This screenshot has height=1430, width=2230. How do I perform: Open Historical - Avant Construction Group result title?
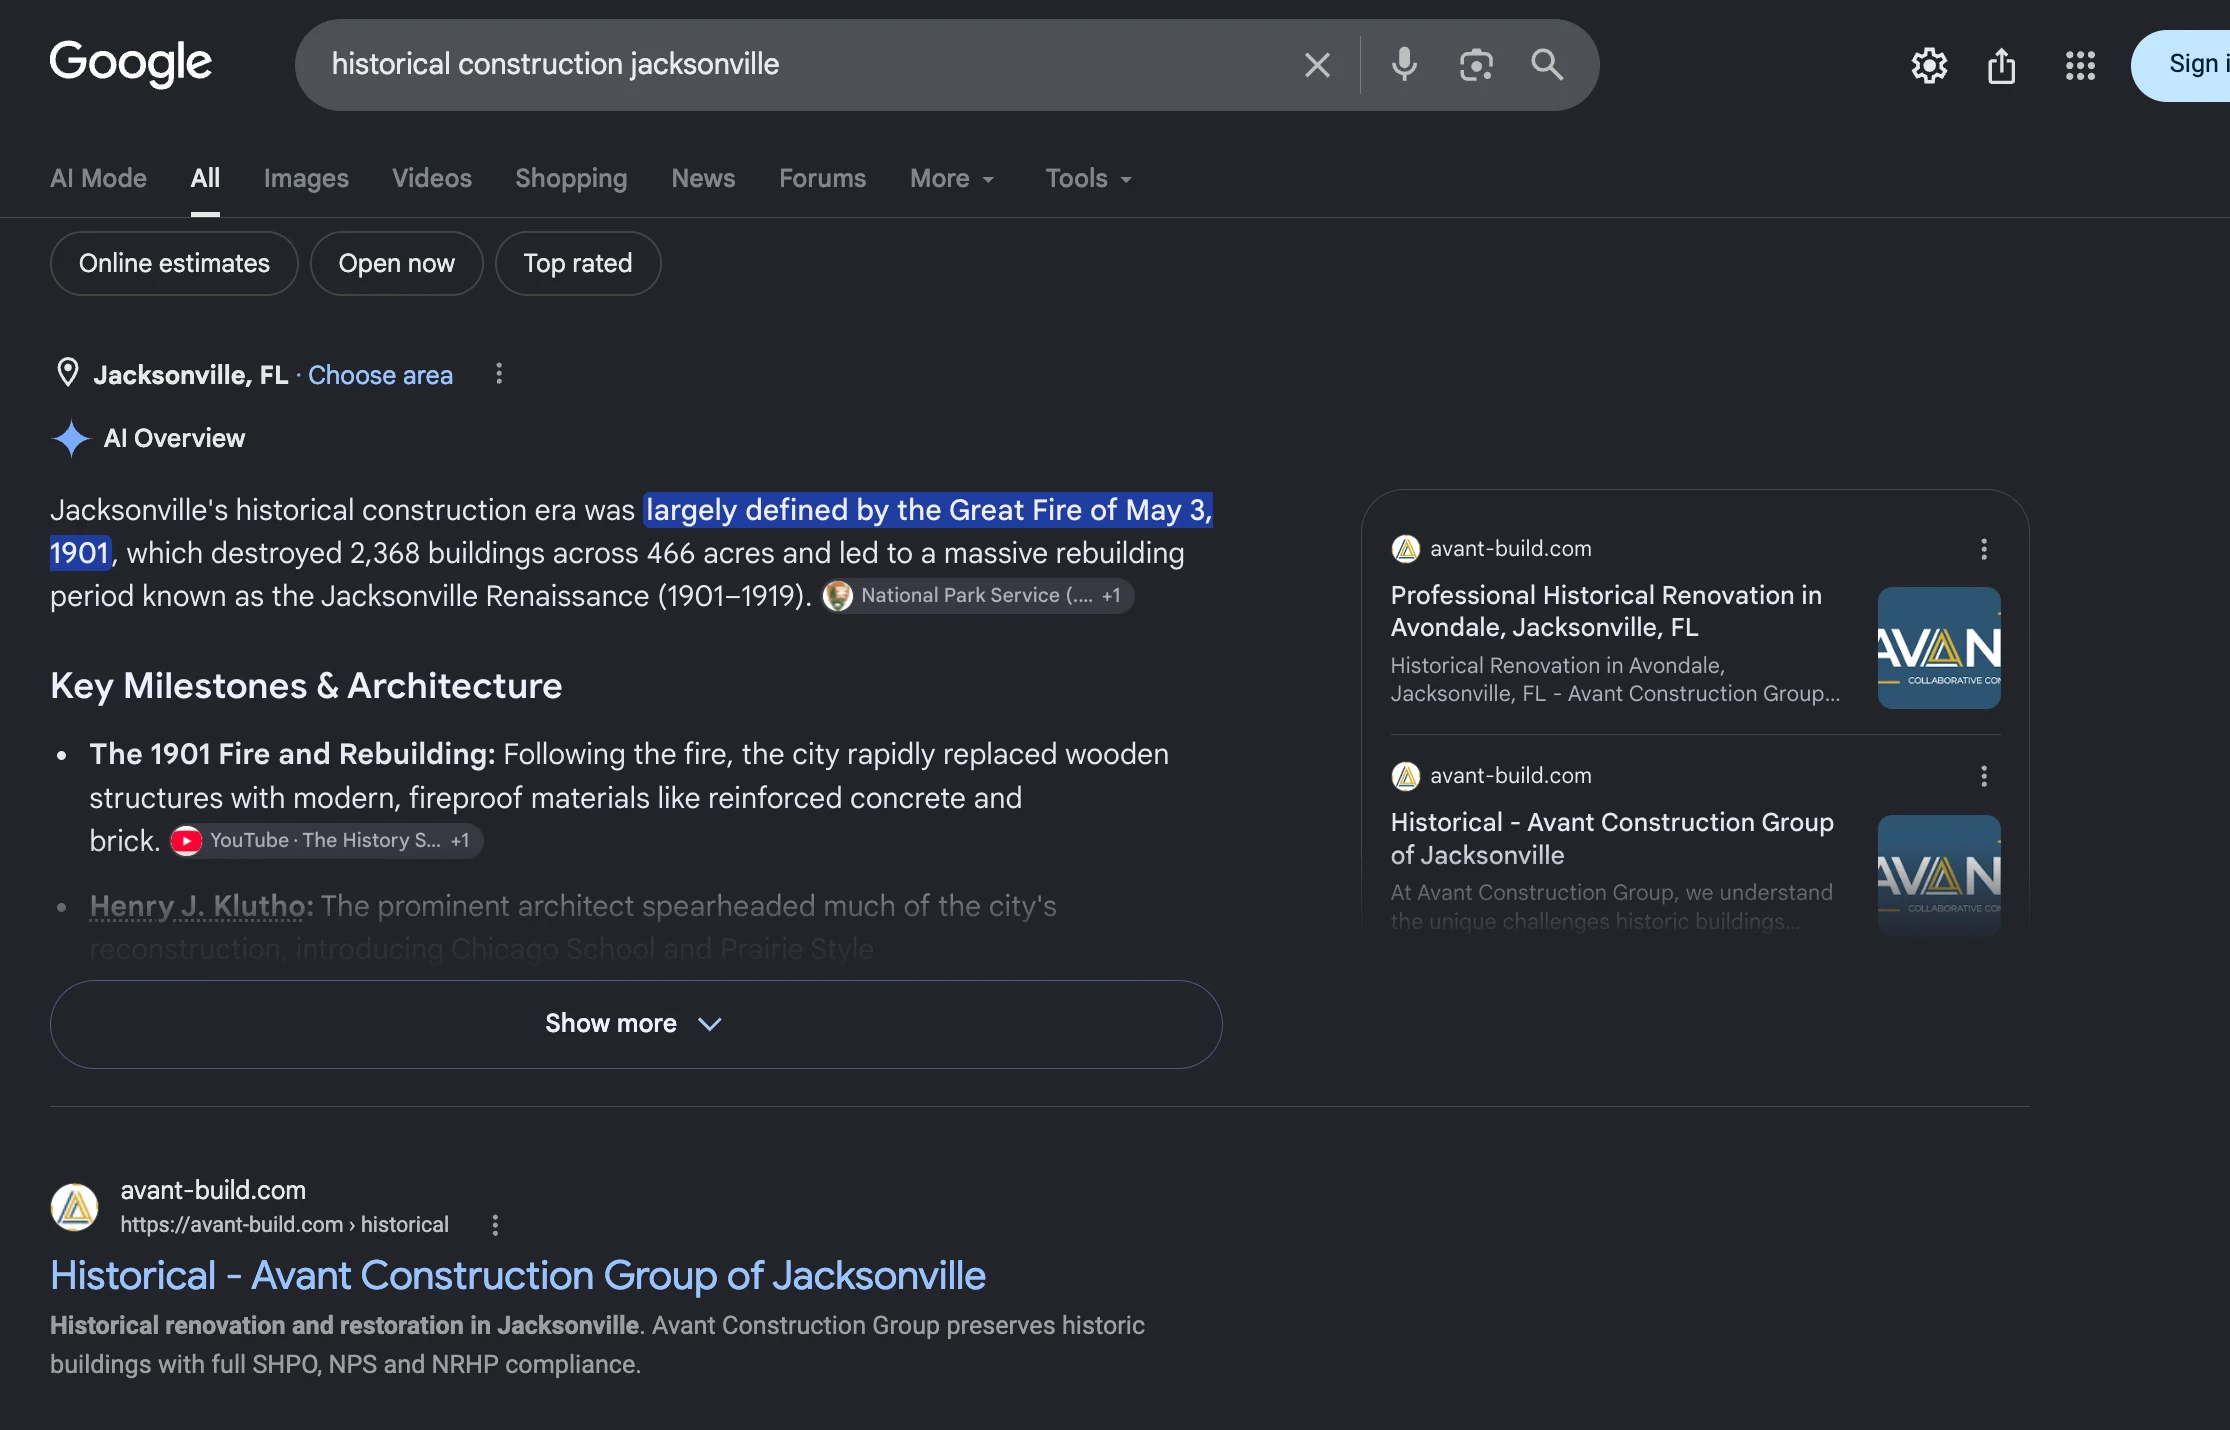pyautogui.click(x=518, y=1276)
